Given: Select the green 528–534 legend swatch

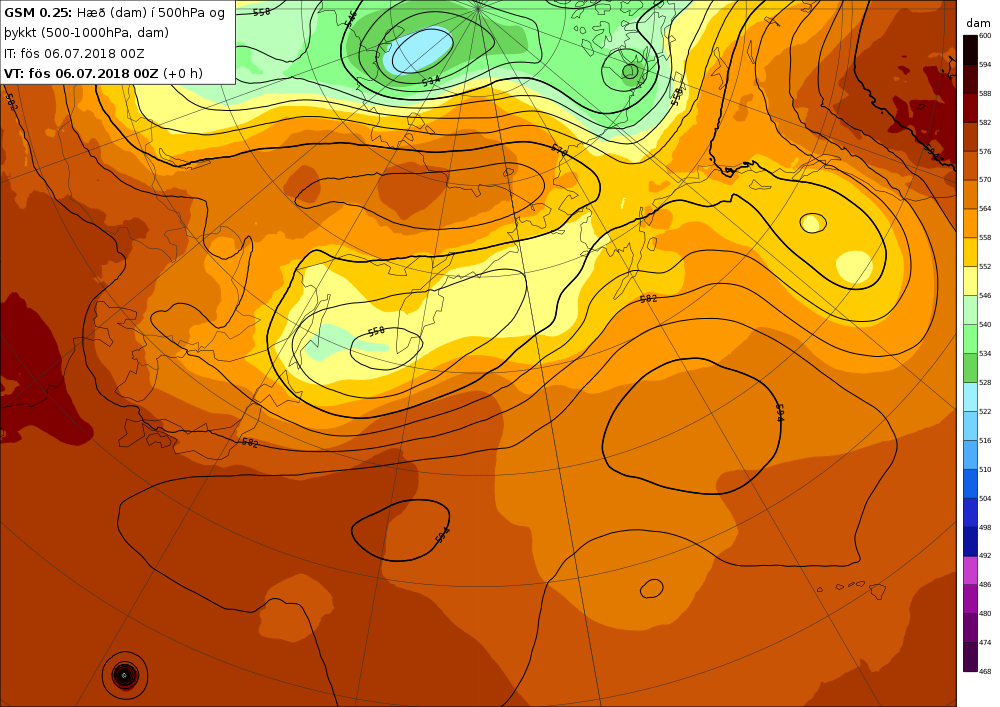Looking at the screenshot, I should tap(970, 368).
